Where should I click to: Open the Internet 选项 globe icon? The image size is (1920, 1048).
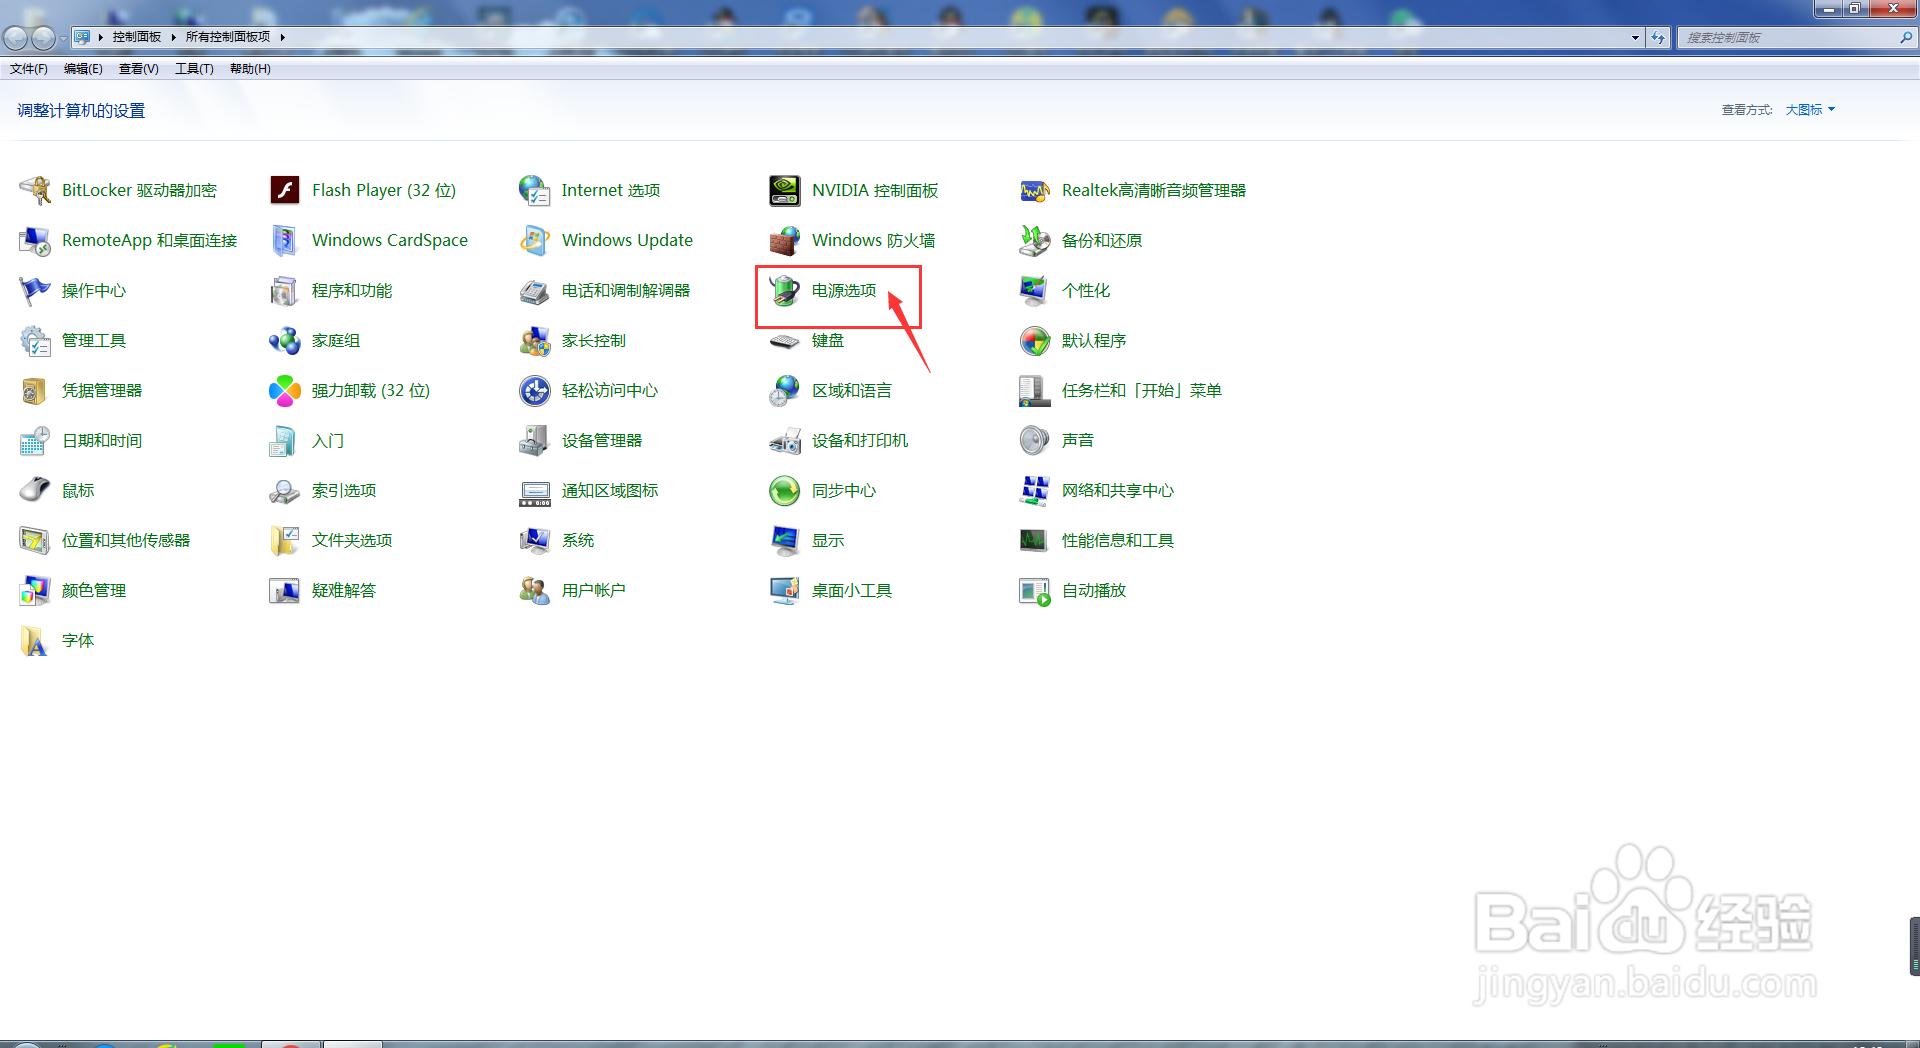(x=535, y=190)
